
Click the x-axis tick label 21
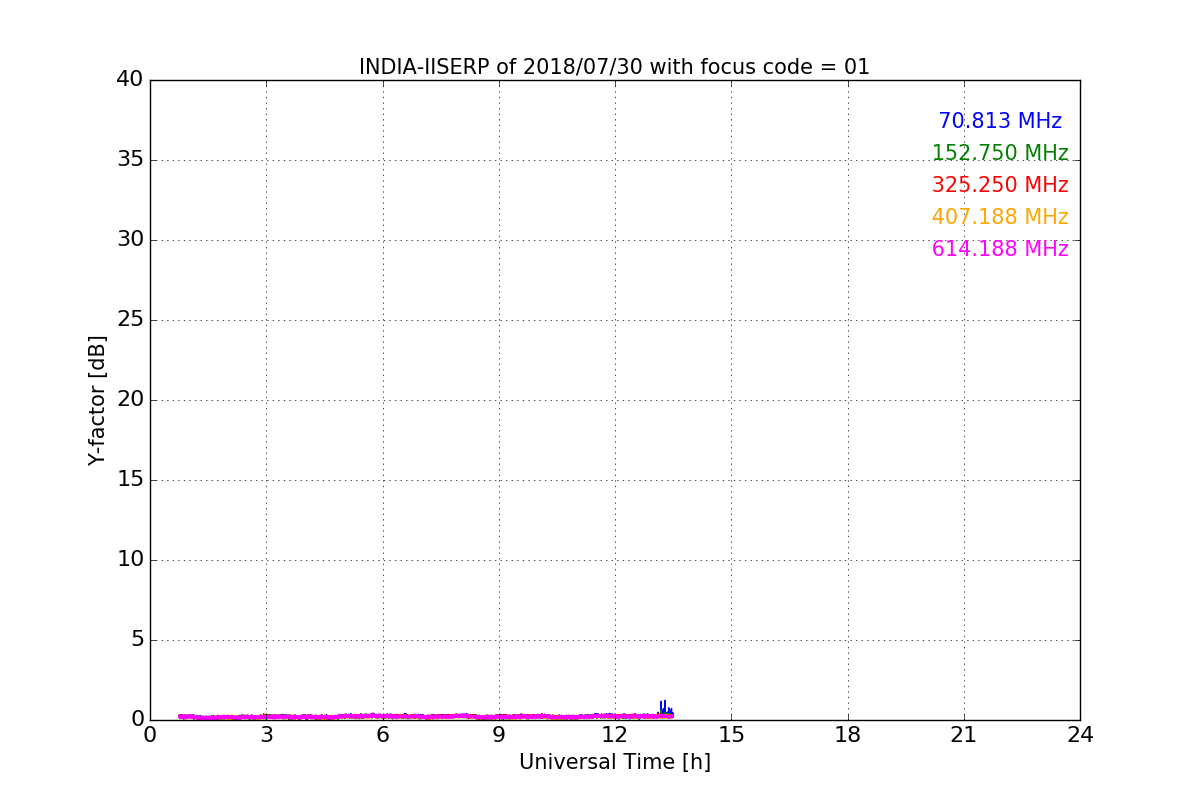point(964,735)
